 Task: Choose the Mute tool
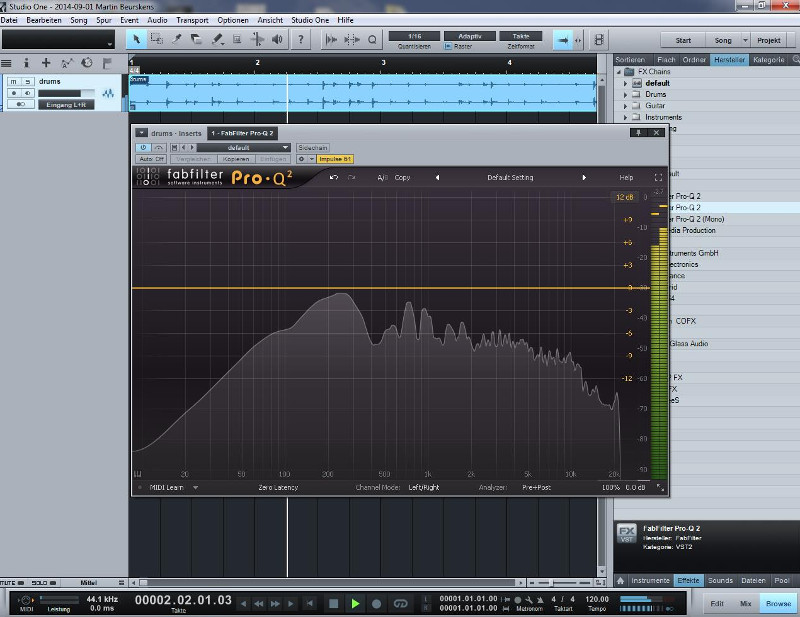237,39
